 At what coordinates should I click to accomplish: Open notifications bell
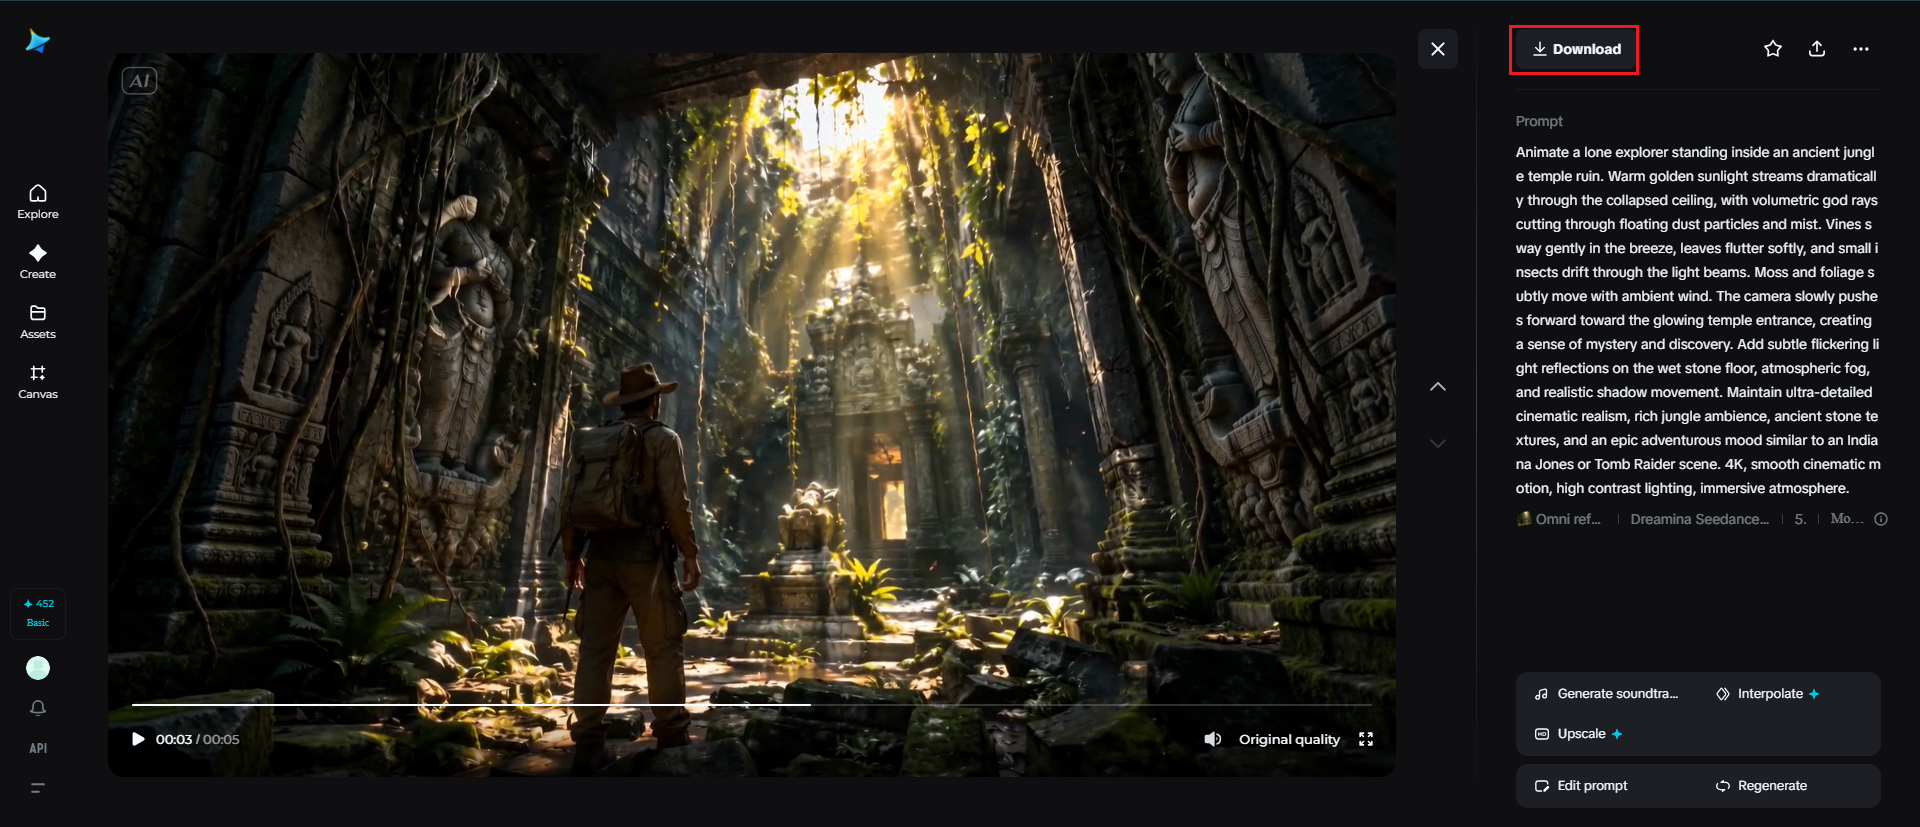pyautogui.click(x=38, y=708)
